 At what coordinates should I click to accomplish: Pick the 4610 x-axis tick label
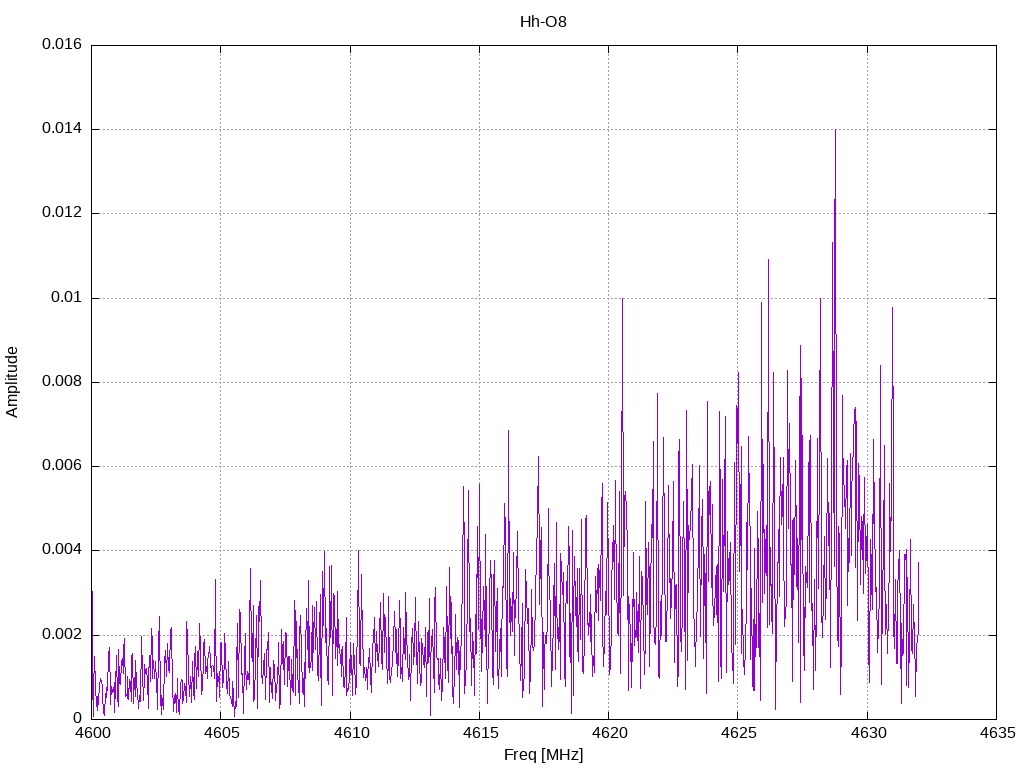coord(350,733)
